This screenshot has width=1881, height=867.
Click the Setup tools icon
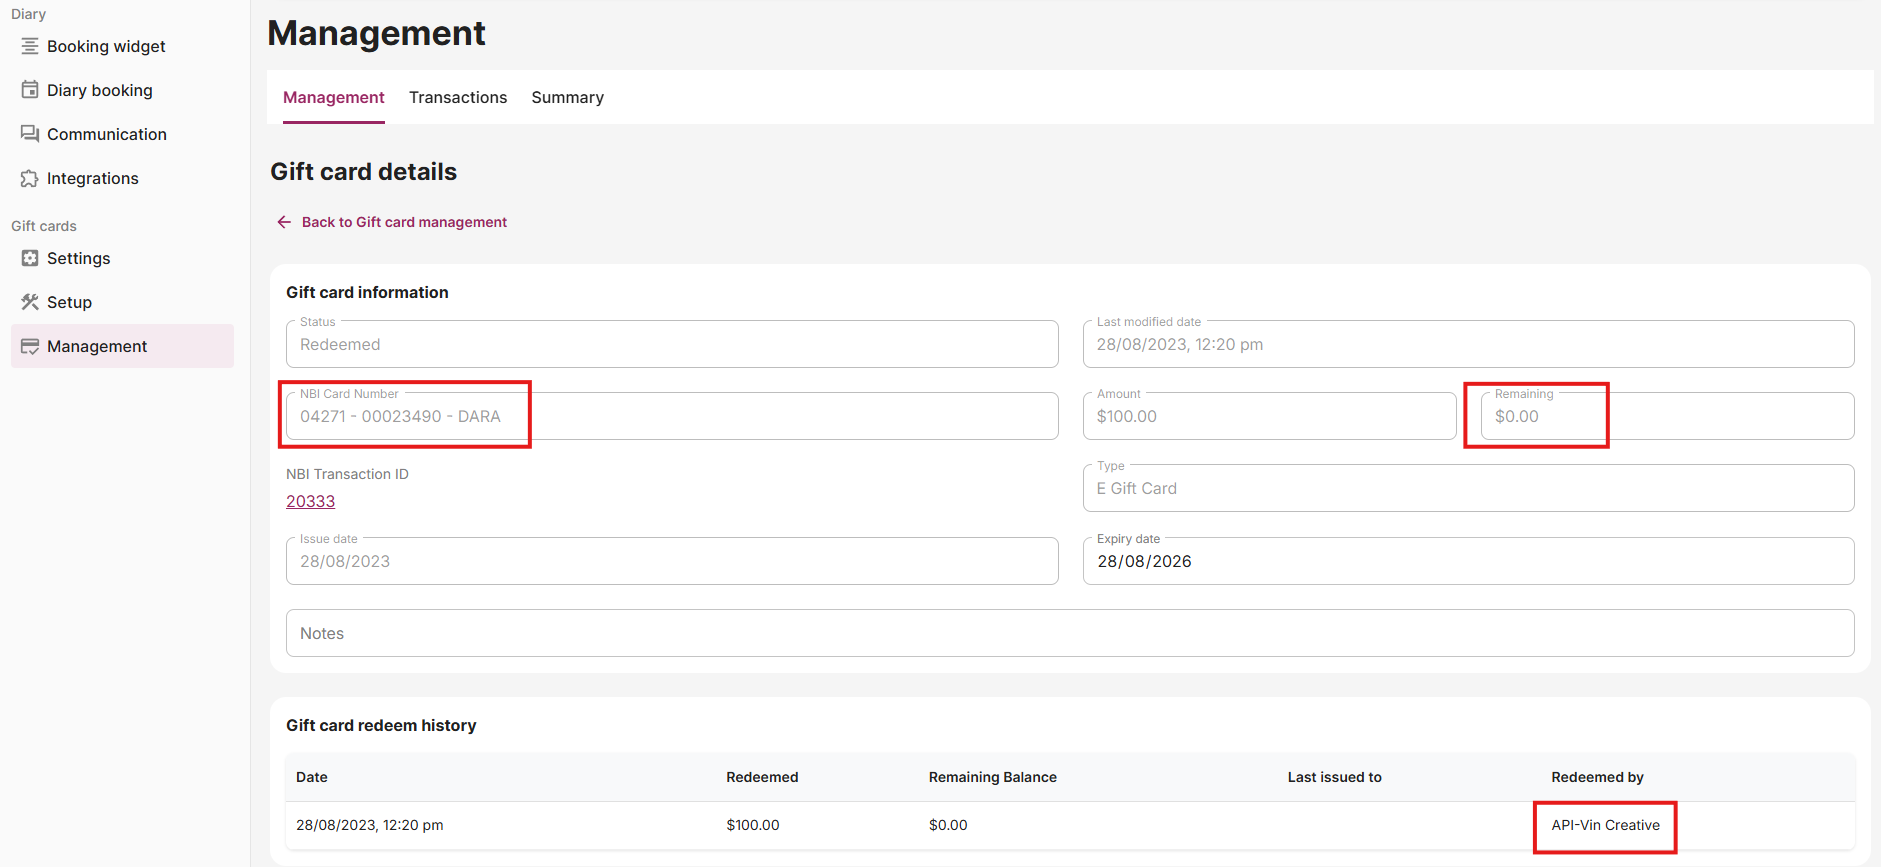(30, 302)
